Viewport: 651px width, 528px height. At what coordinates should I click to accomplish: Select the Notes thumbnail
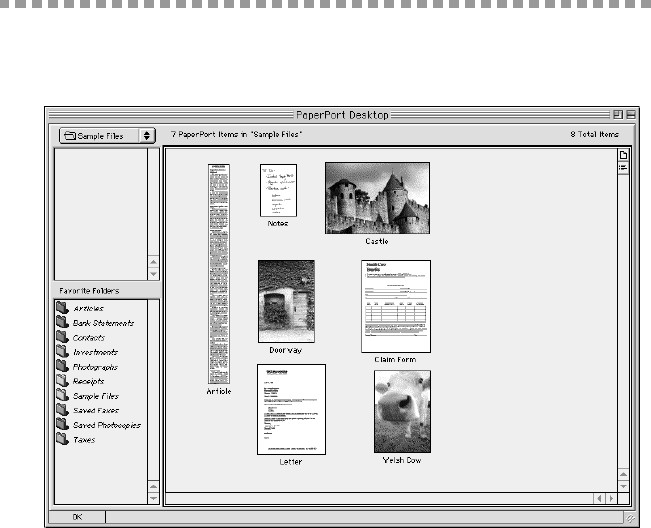pyautogui.click(x=279, y=191)
